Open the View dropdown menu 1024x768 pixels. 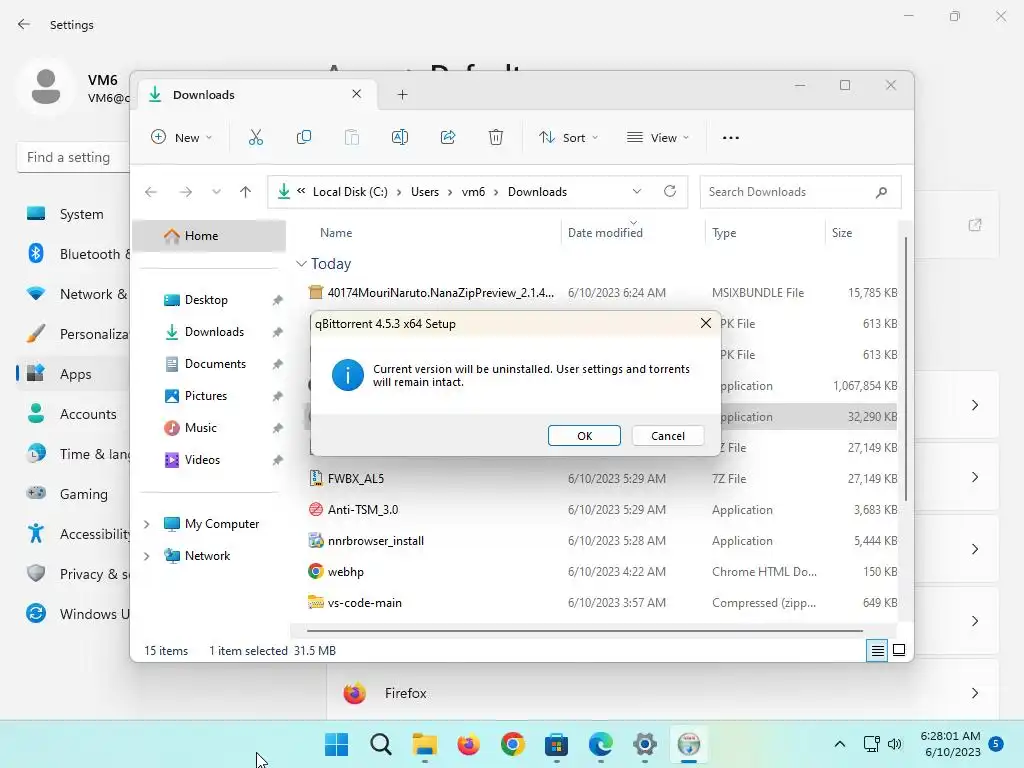pos(658,138)
